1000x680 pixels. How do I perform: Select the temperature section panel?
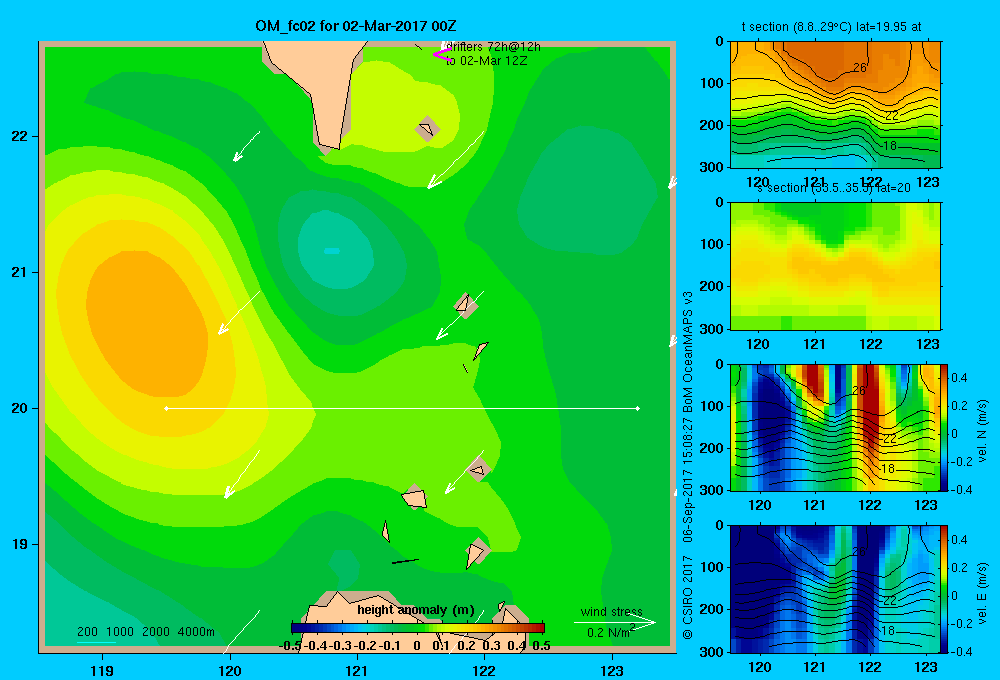[835, 105]
